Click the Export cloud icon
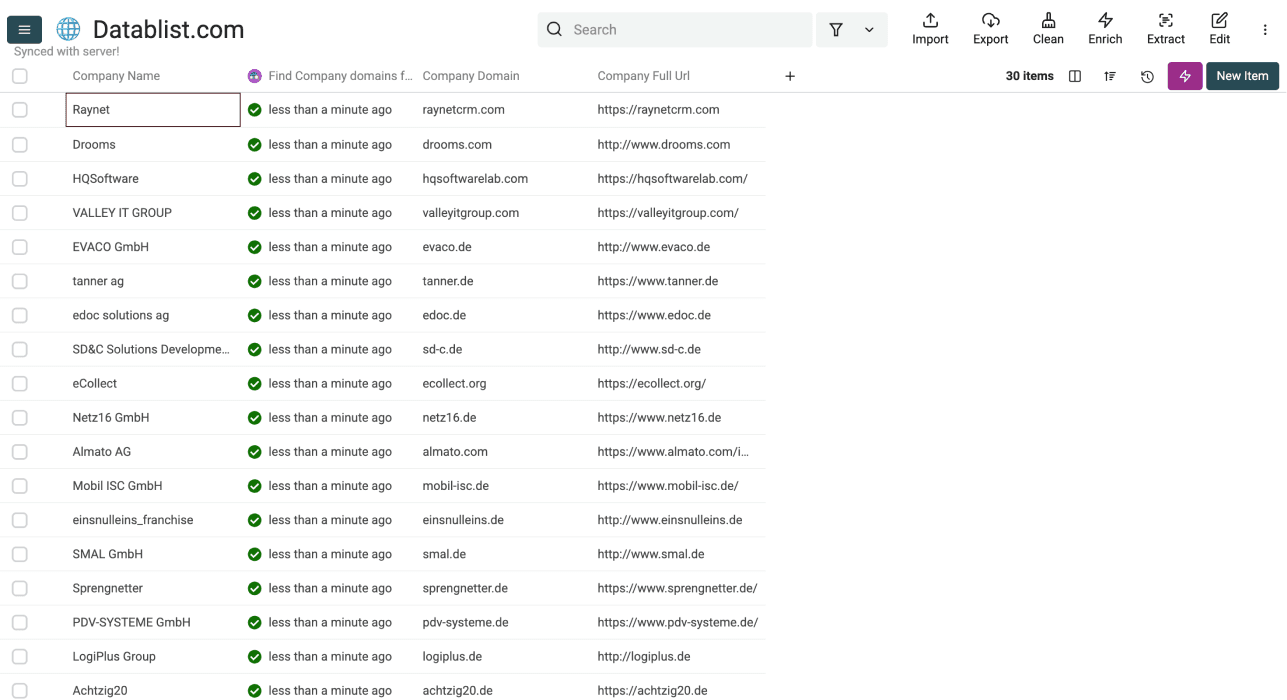This screenshot has width=1287, height=700. point(989,28)
